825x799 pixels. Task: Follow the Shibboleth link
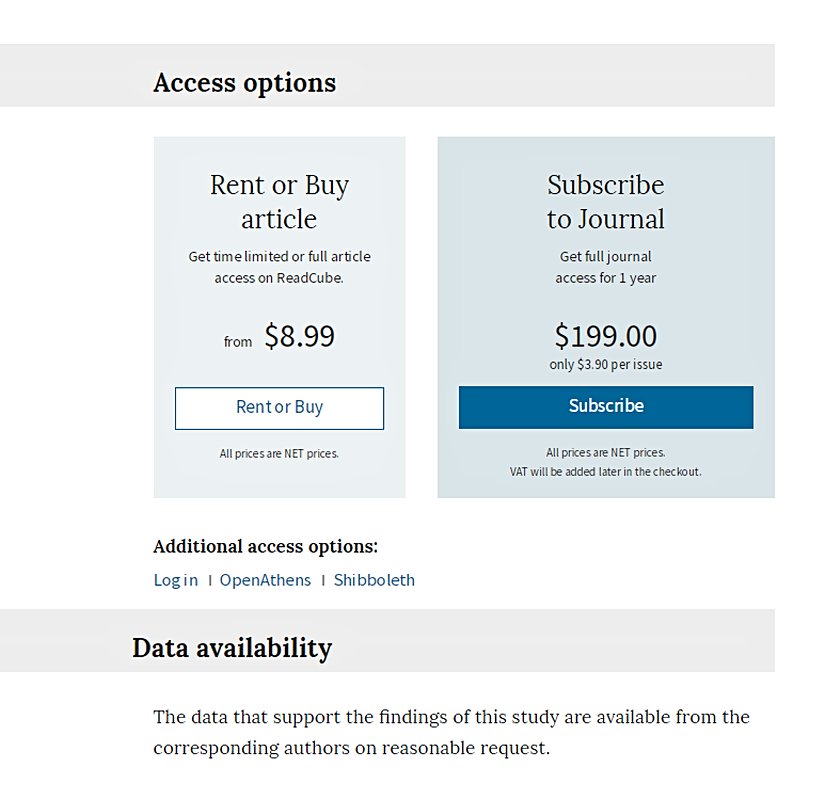coord(374,580)
